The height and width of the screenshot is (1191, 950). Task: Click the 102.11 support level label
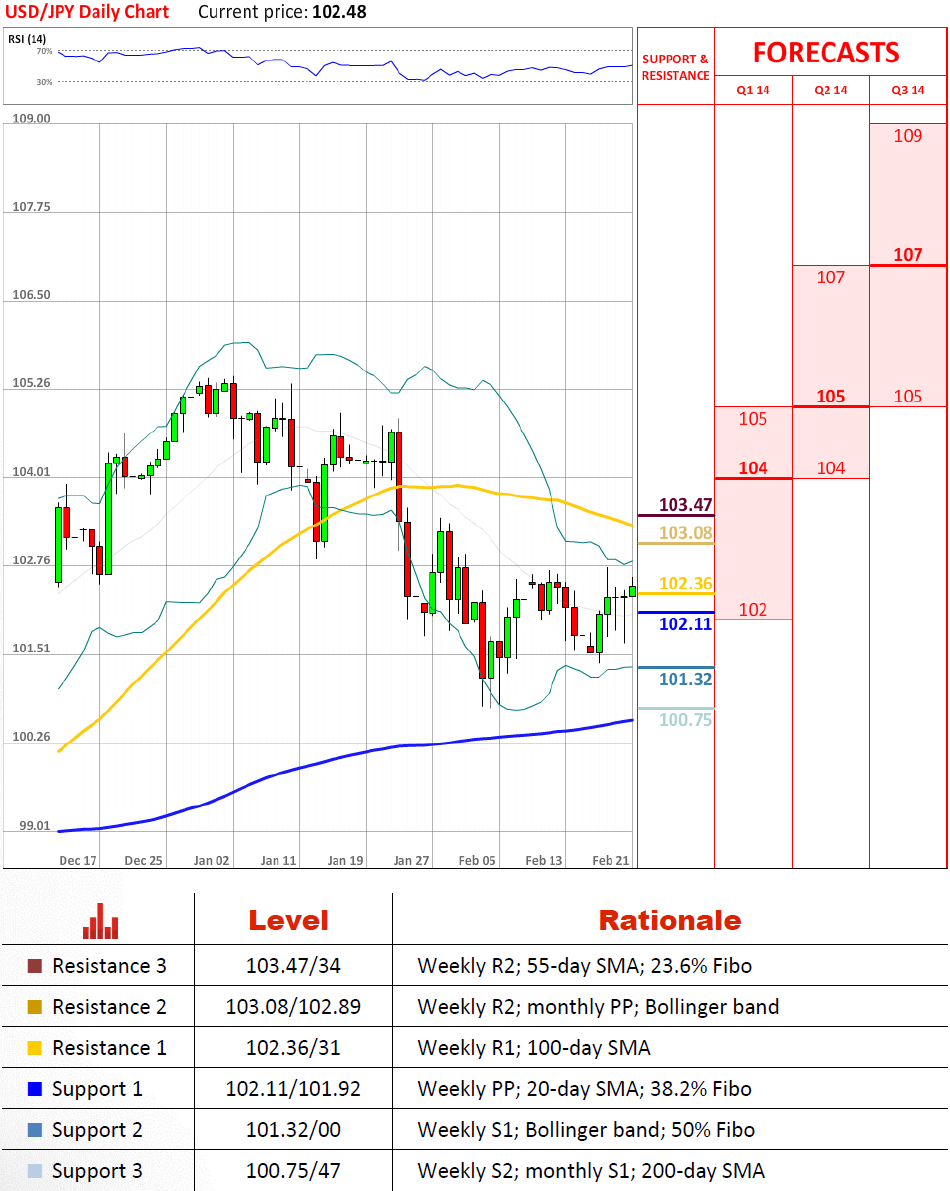685,624
